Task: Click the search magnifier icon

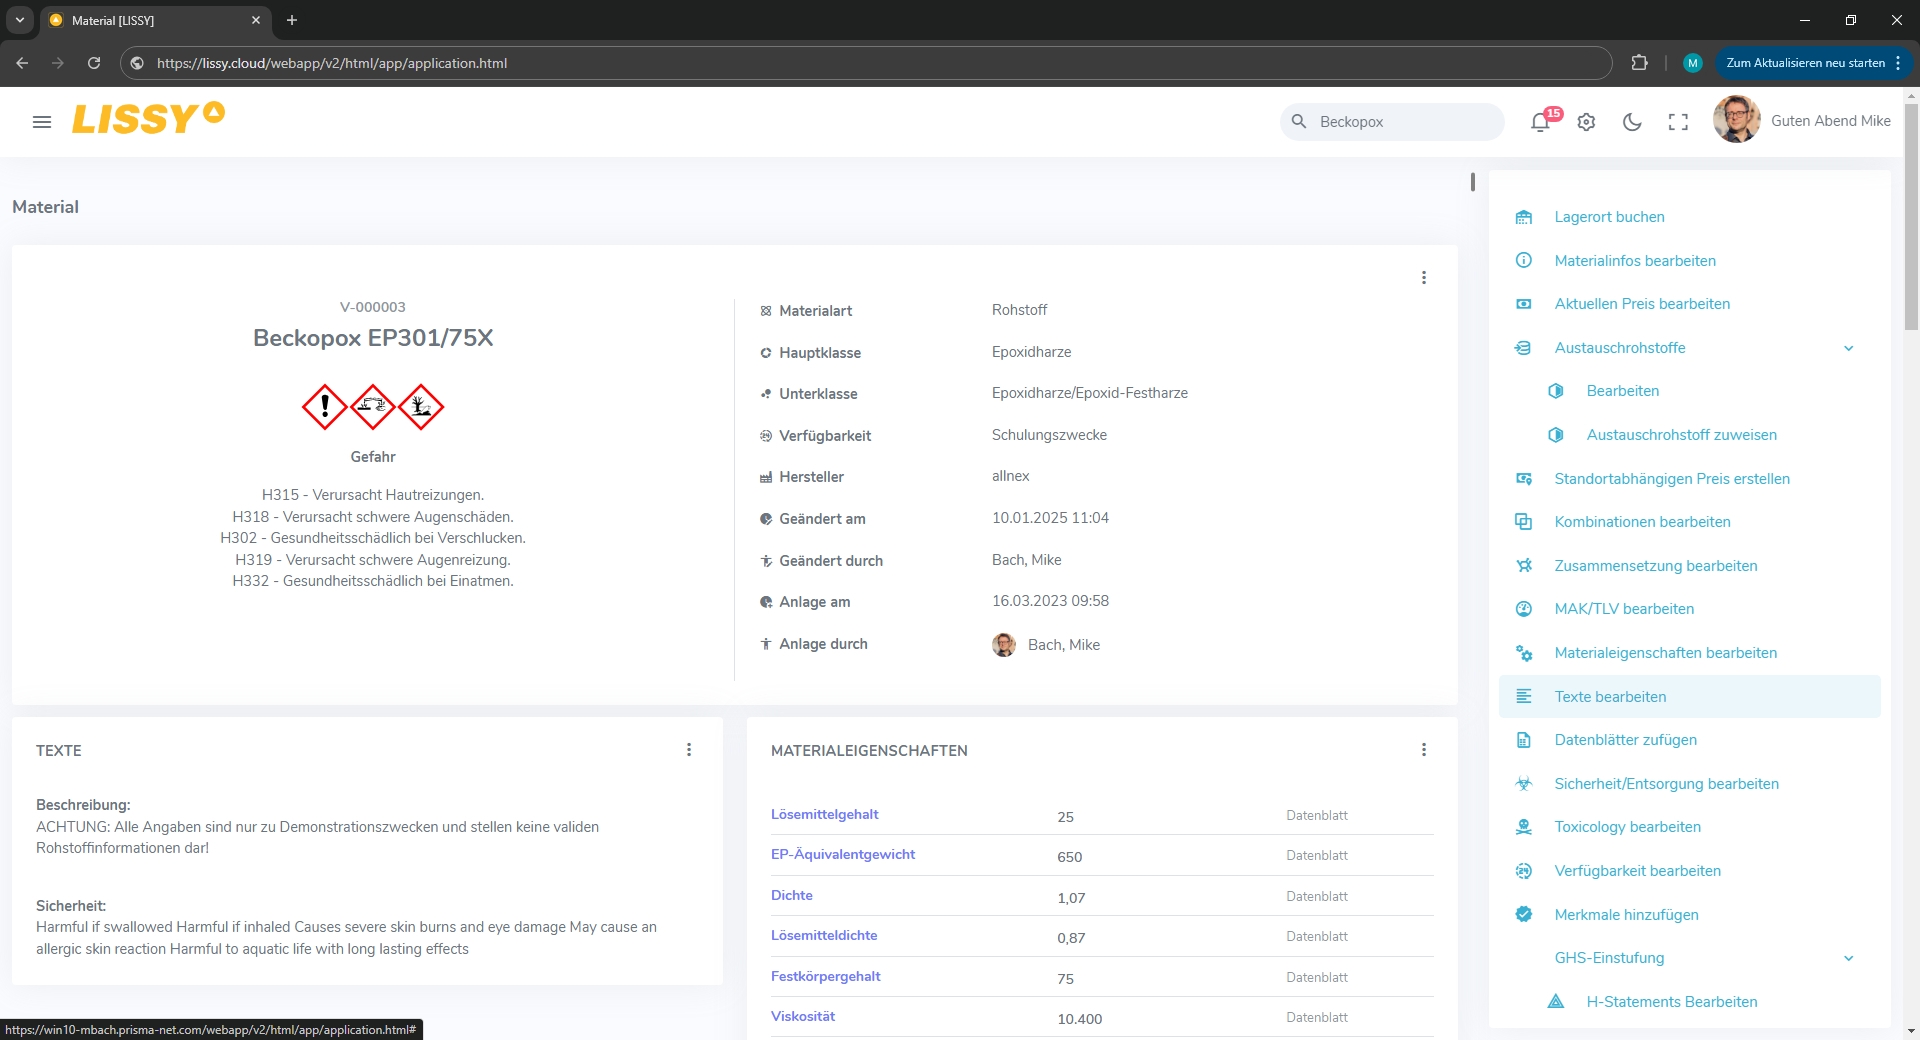Action: tap(1299, 121)
